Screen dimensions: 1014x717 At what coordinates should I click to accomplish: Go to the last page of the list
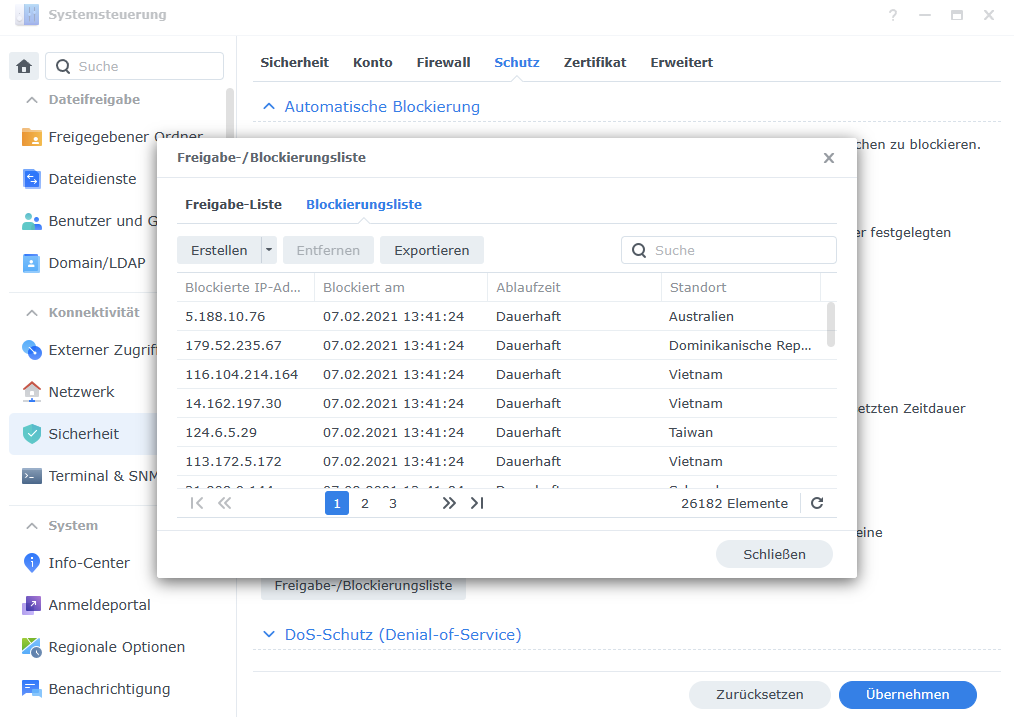click(477, 503)
